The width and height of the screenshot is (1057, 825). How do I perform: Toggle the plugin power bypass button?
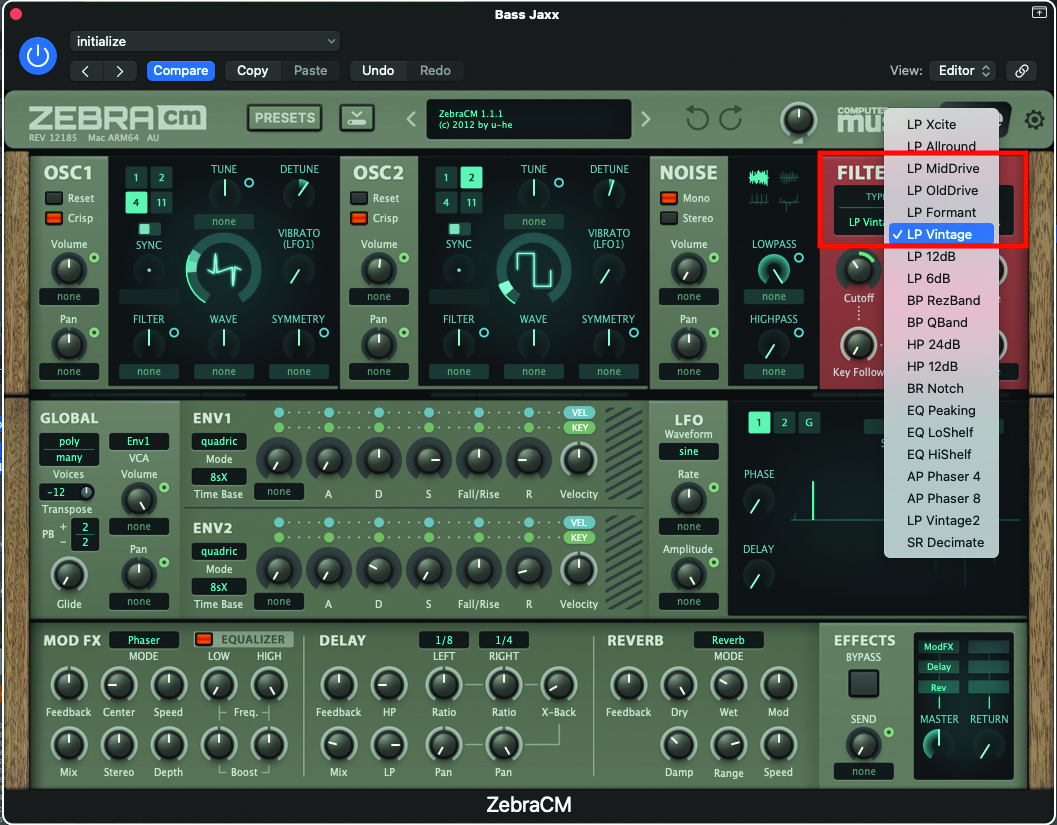pos(38,56)
